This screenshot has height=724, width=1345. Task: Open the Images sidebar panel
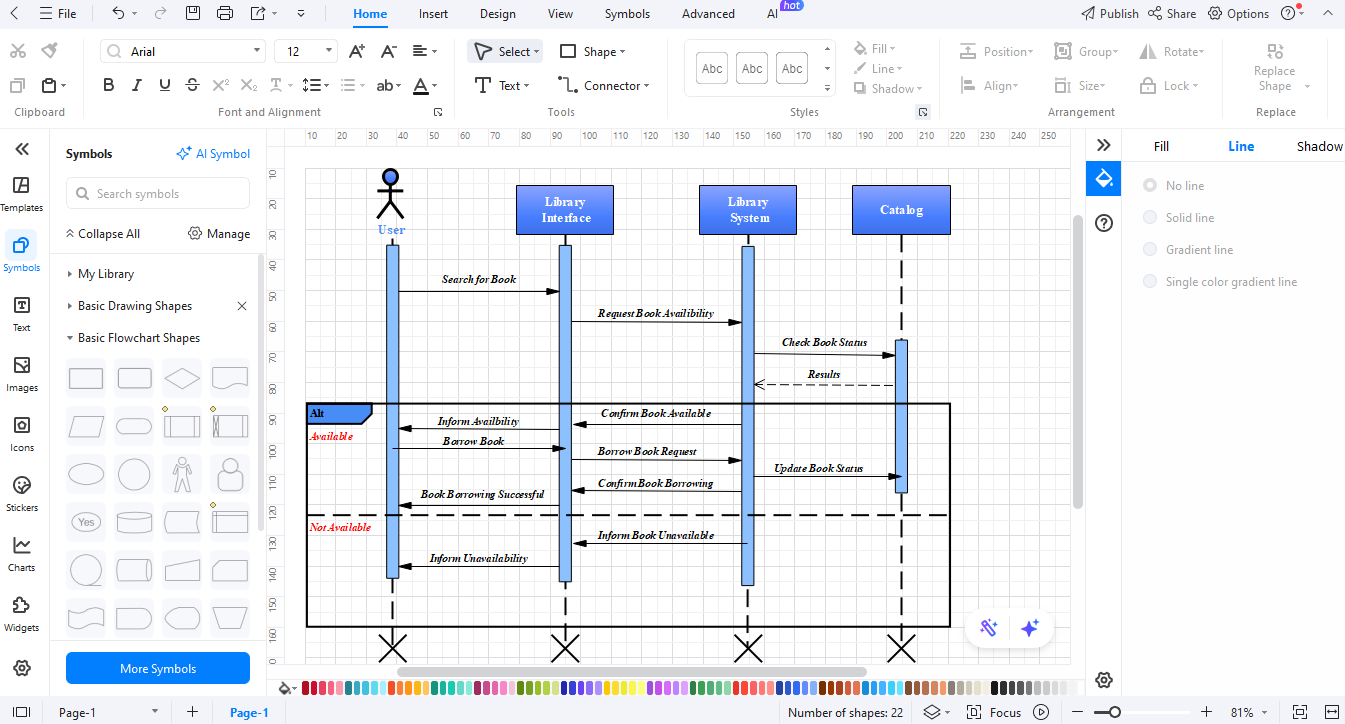(22, 374)
